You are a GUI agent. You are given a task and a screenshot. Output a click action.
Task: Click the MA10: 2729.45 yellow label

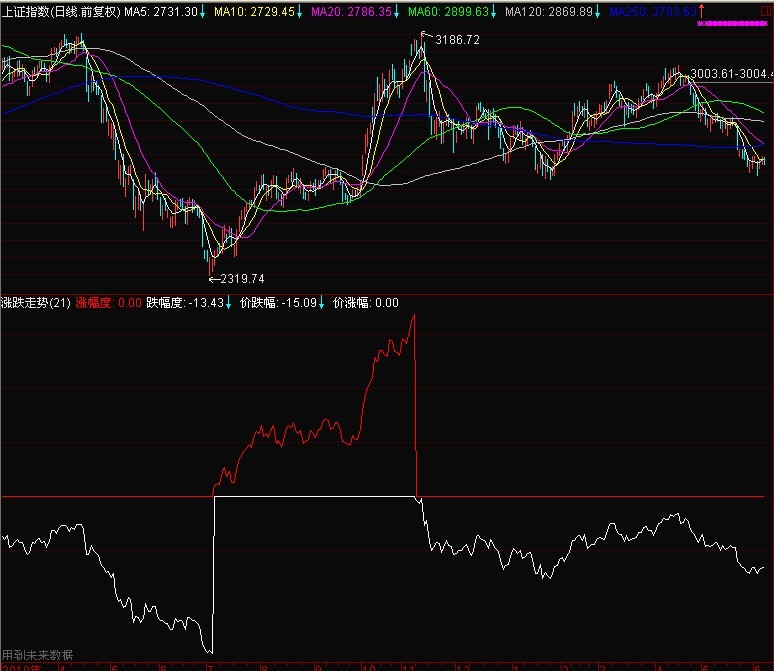tap(254, 11)
